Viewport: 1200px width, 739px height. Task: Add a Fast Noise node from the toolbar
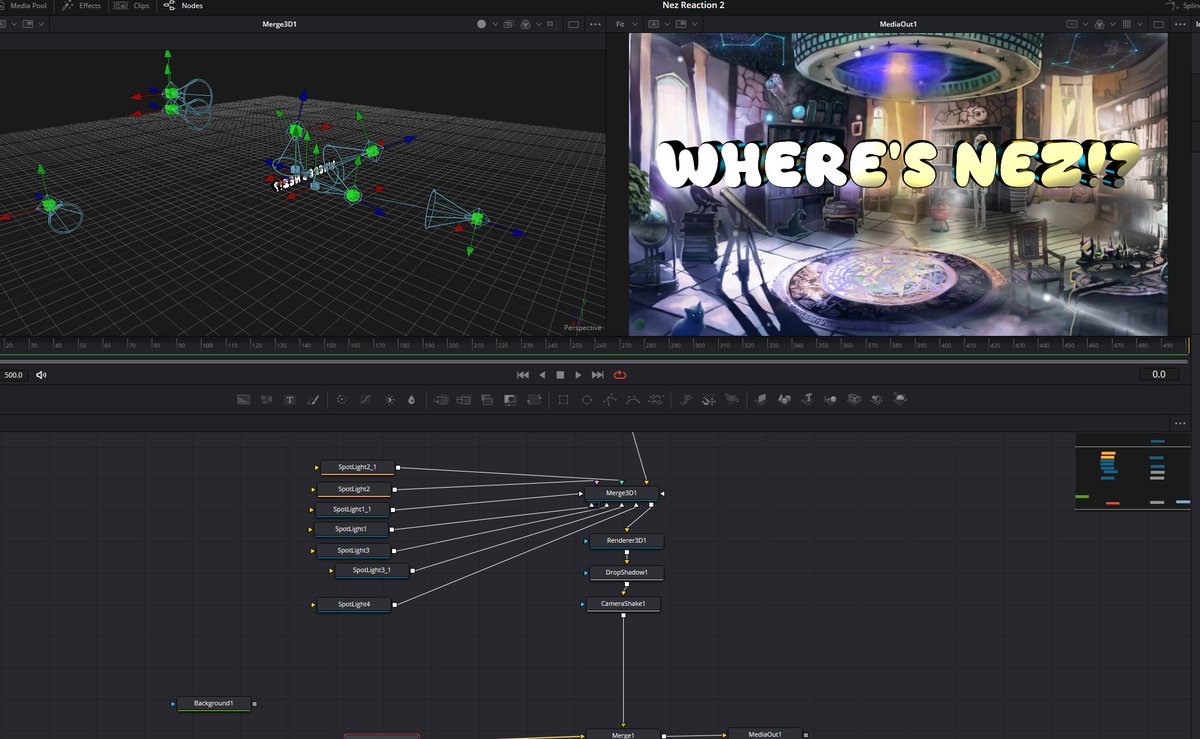pos(267,400)
